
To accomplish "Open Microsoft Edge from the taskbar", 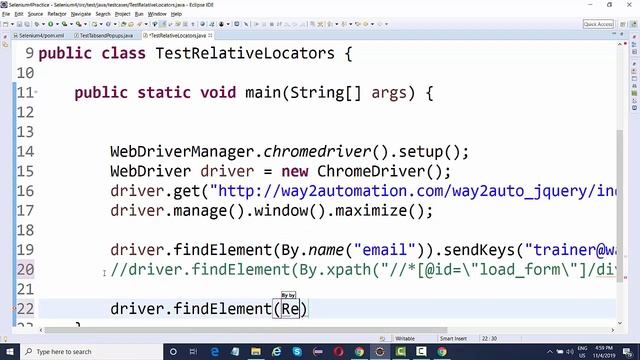I will pos(215,351).
